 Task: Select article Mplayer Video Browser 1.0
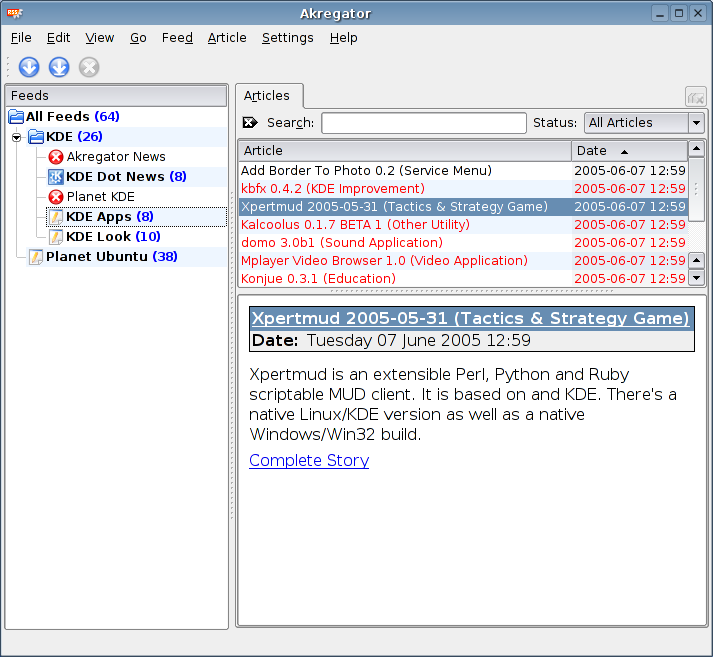pyautogui.click(x=463, y=261)
